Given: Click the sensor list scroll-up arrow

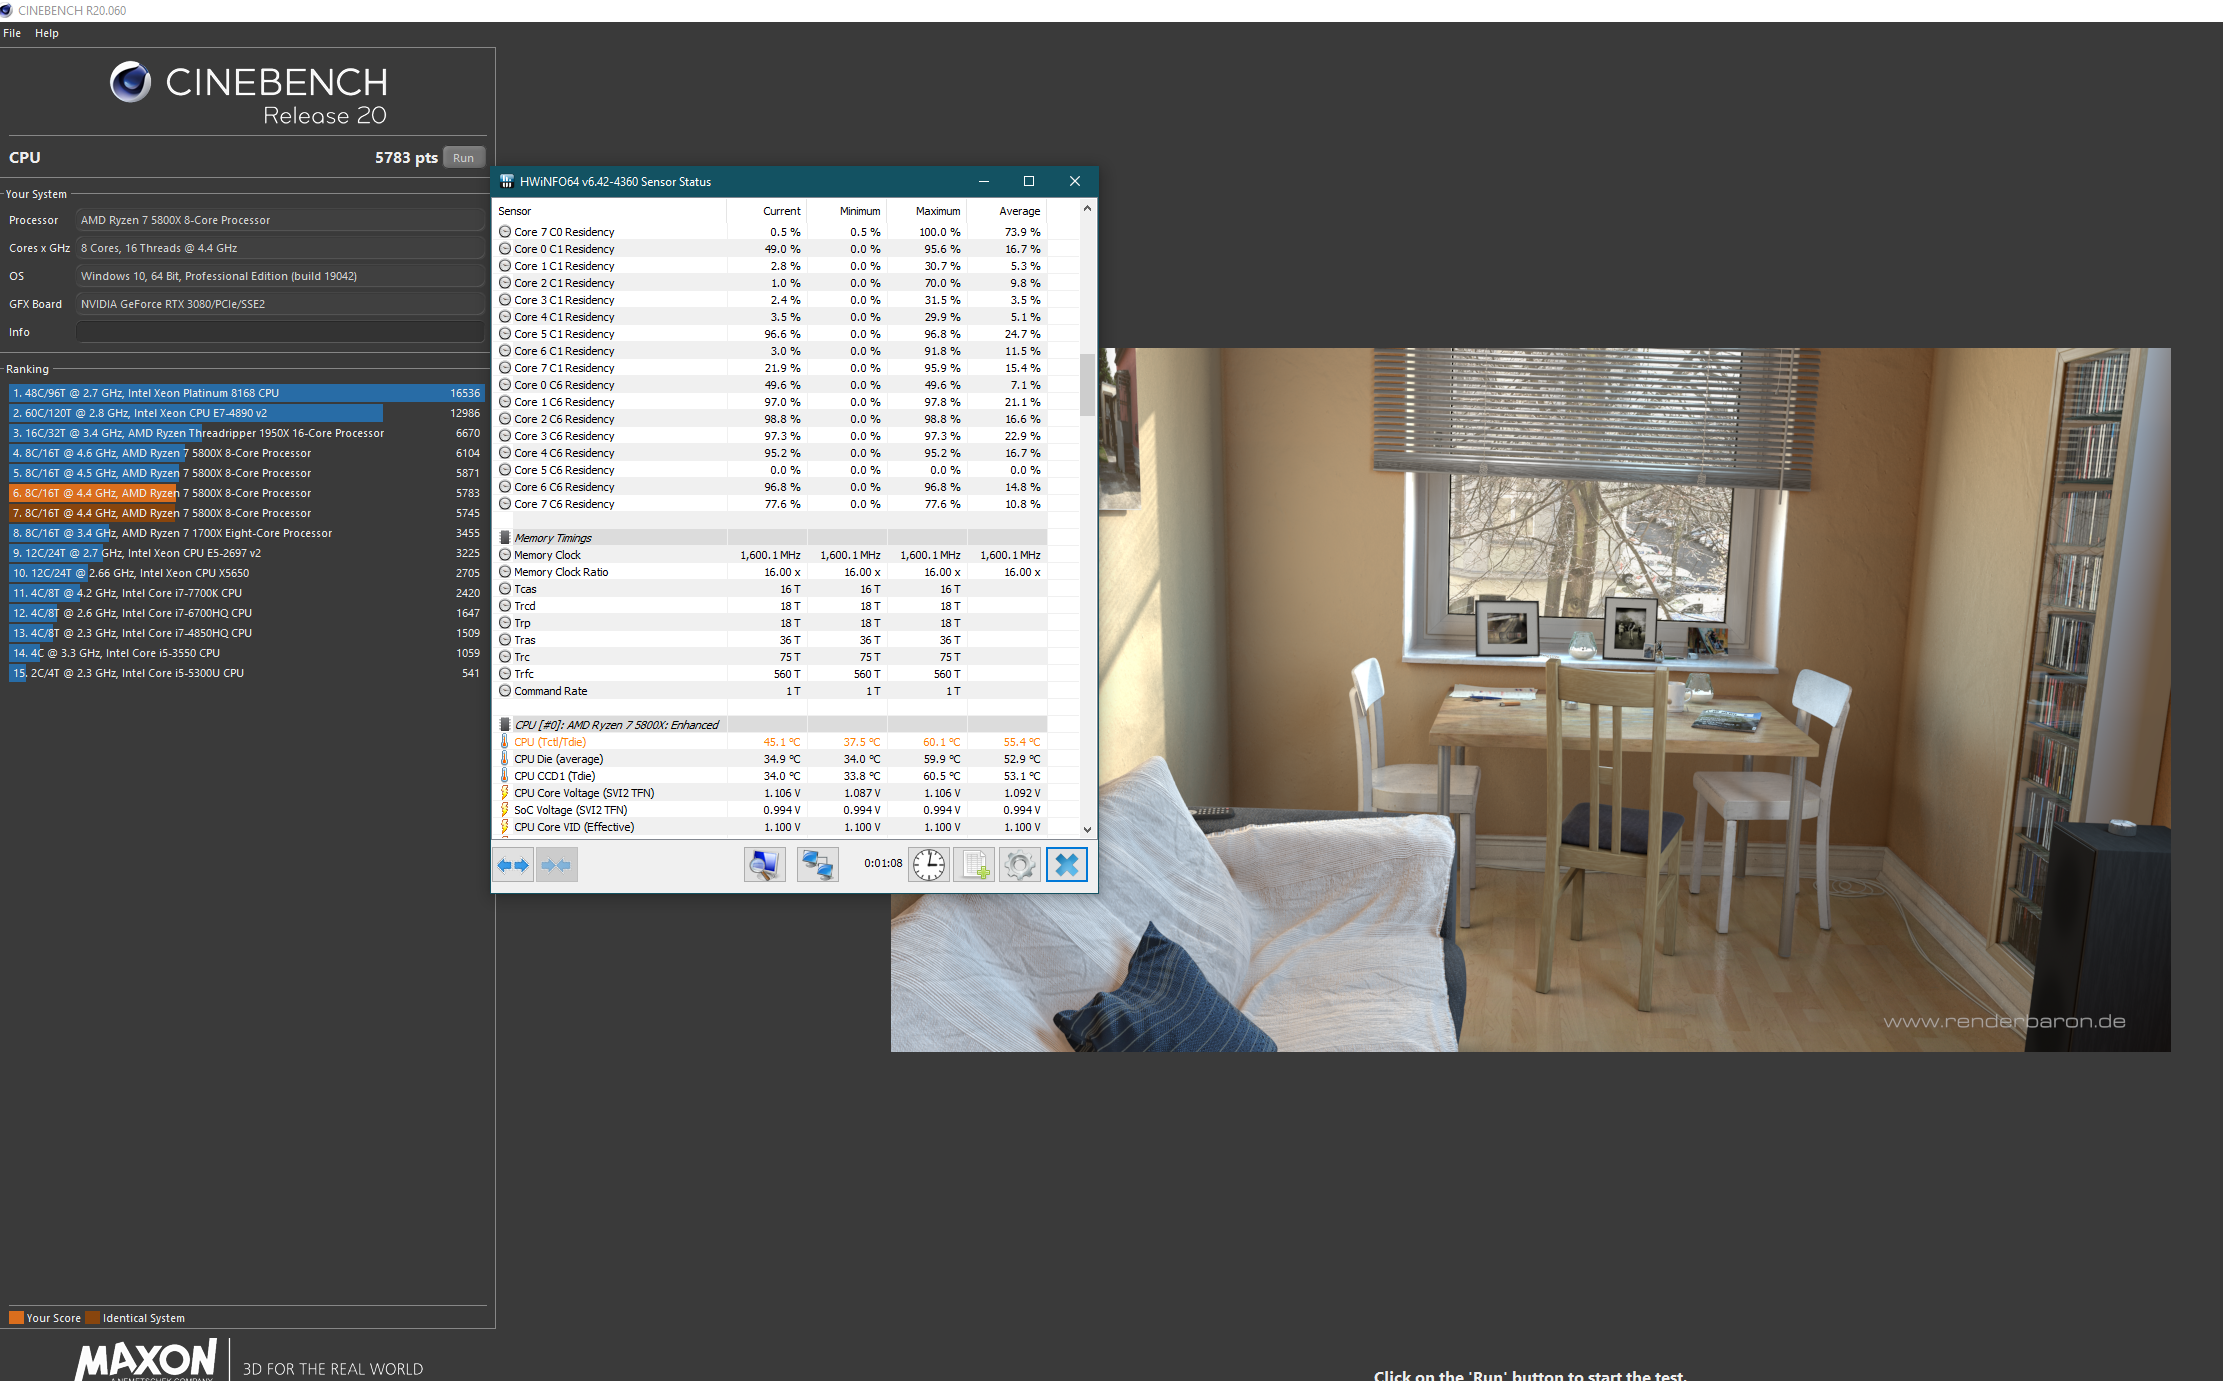Looking at the screenshot, I should pos(1087,209).
